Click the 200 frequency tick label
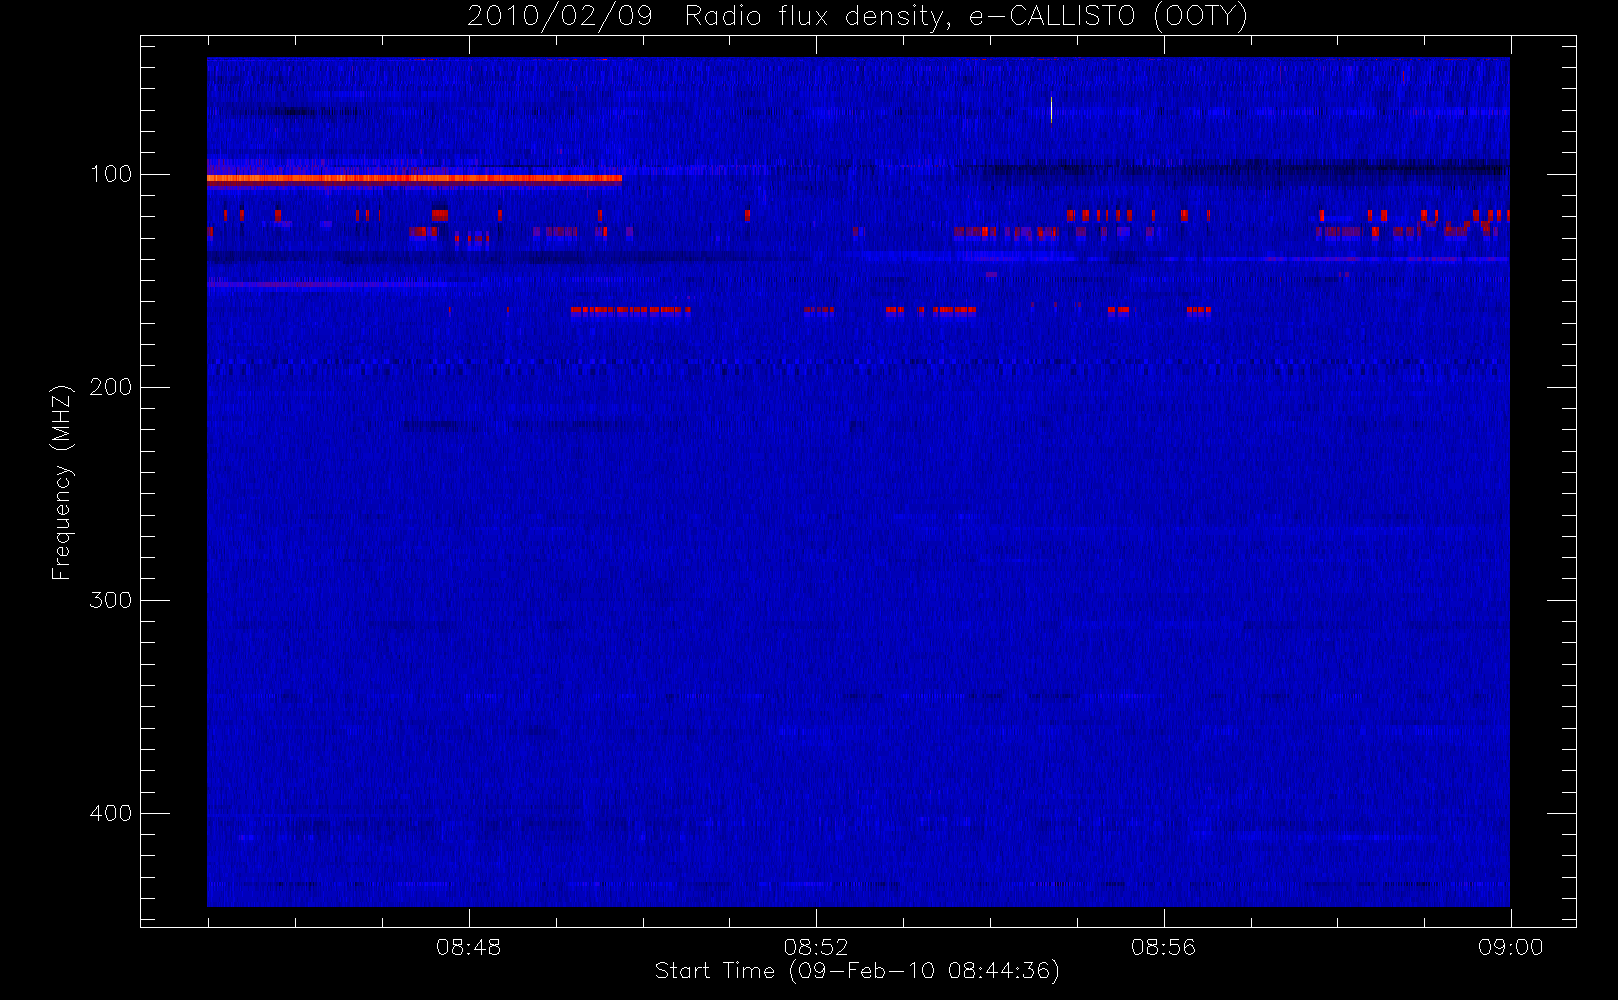 110,387
